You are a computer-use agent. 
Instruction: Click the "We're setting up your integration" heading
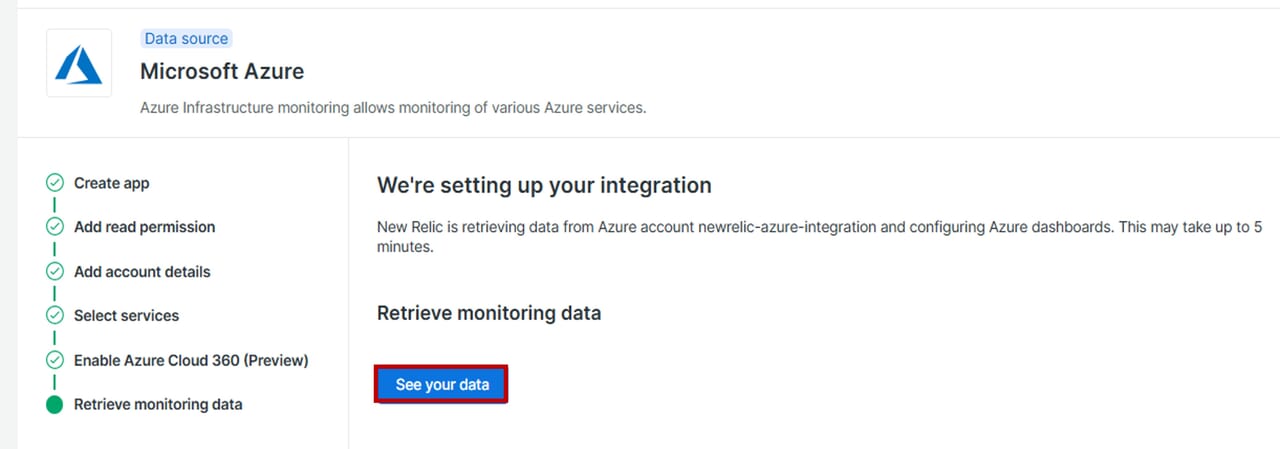[x=544, y=185]
